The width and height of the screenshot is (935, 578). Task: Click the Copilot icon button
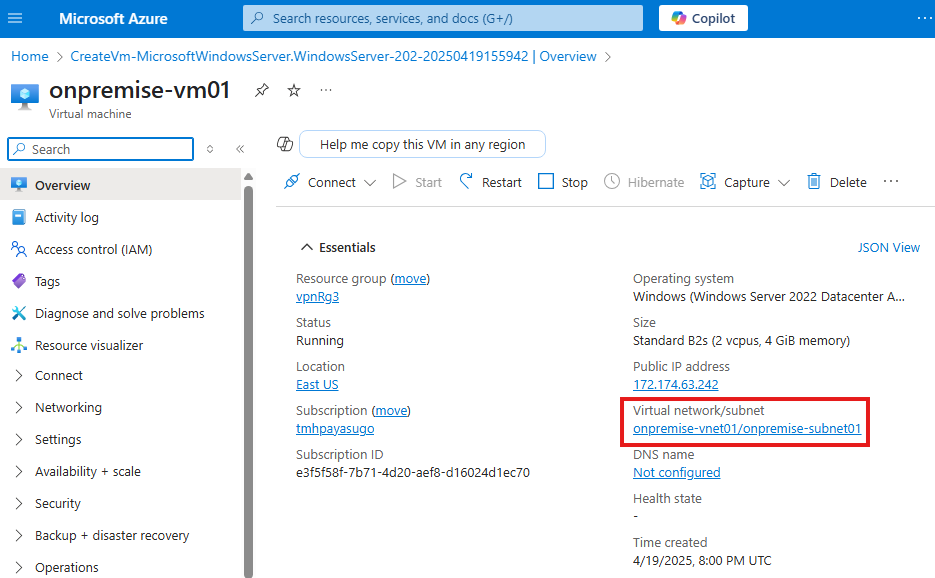click(703, 18)
